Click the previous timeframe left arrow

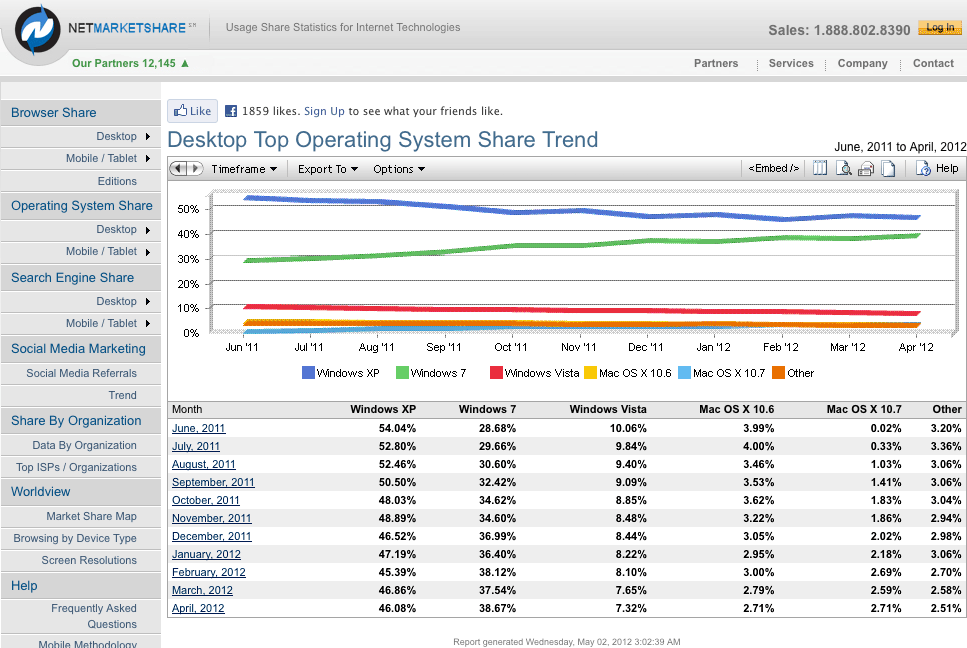point(178,168)
